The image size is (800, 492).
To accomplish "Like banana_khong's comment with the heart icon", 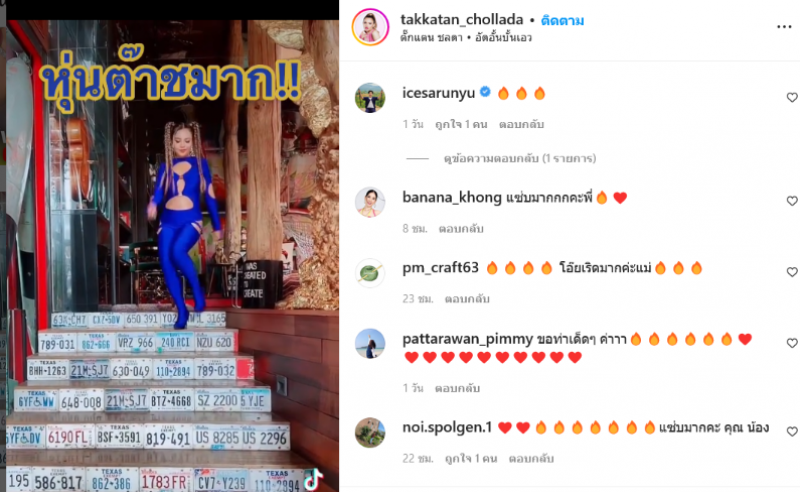I will click(x=791, y=201).
